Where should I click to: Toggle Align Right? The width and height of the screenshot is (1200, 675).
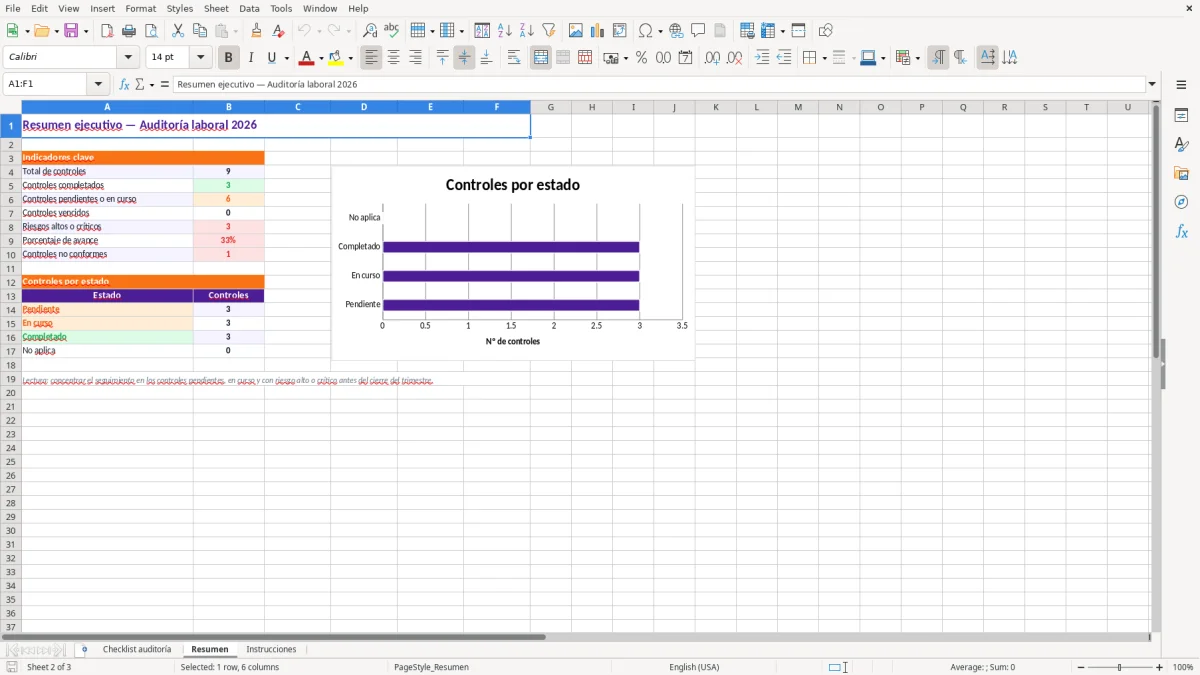click(415, 58)
